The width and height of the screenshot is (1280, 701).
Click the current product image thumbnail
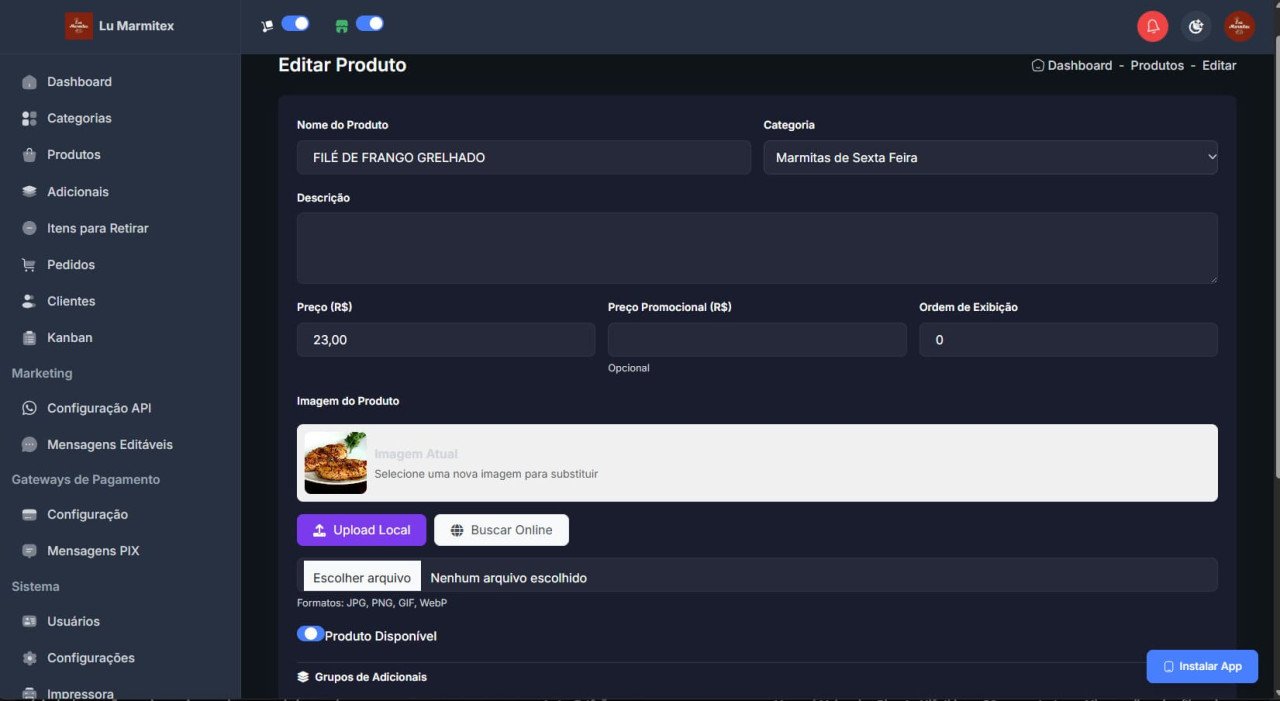tap(334, 462)
